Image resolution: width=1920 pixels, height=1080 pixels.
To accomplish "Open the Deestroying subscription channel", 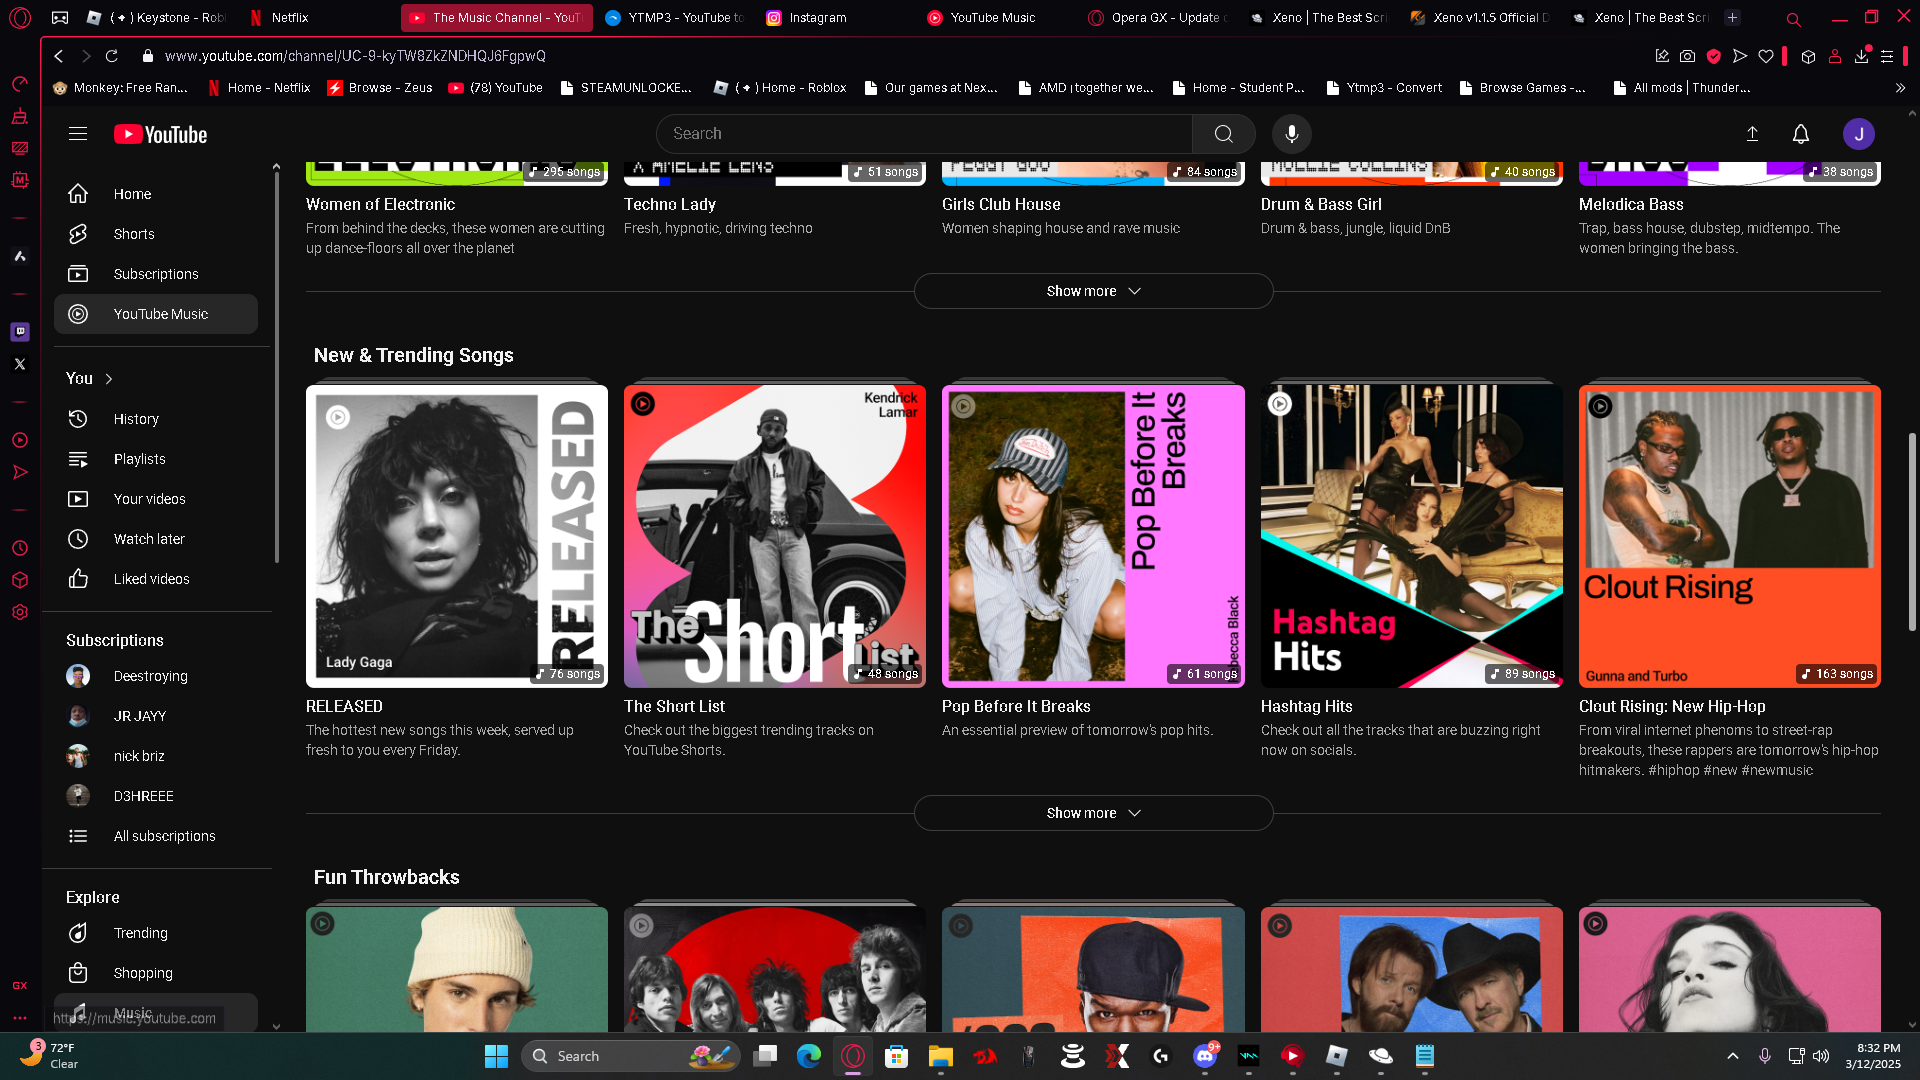I will [x=156, y=676].
